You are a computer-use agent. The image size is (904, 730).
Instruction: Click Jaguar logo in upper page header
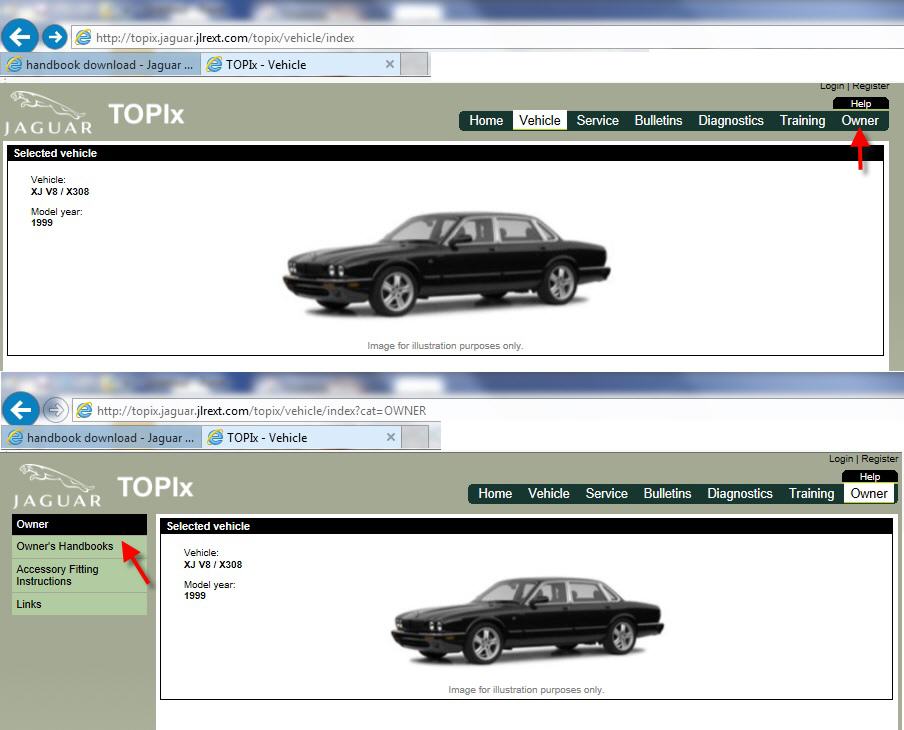[48, 113]
